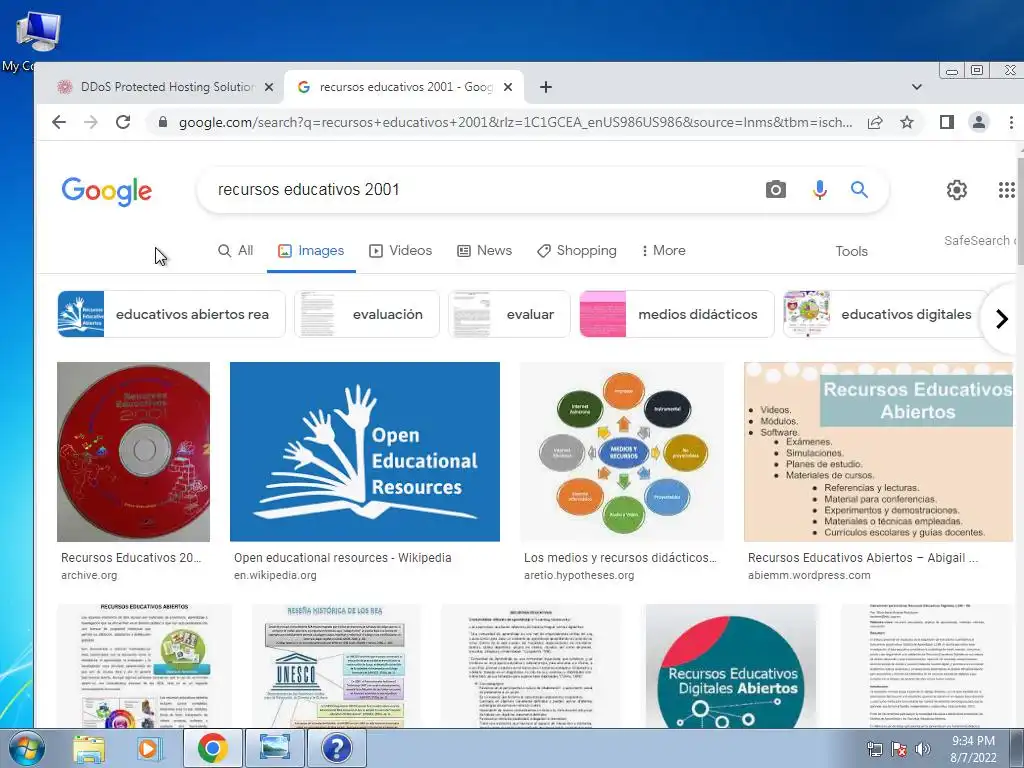Bookmark this page with the star icon

click(x=906, y=122)
